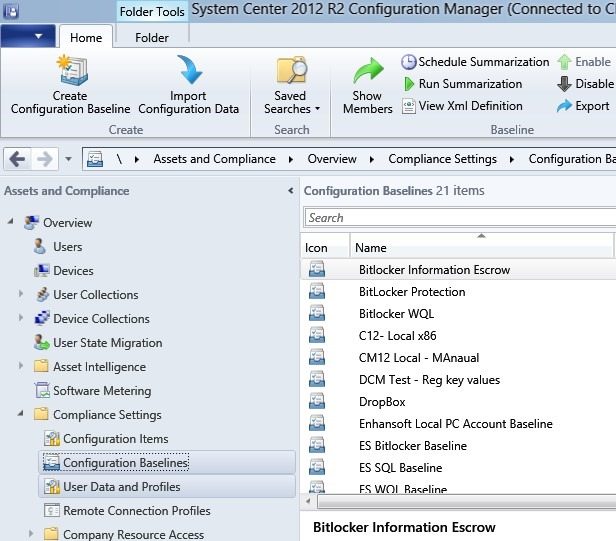This screenshot has height=541, width=616.
Task: Open the application menu dropdown button
Action: (x=28, y=36)
